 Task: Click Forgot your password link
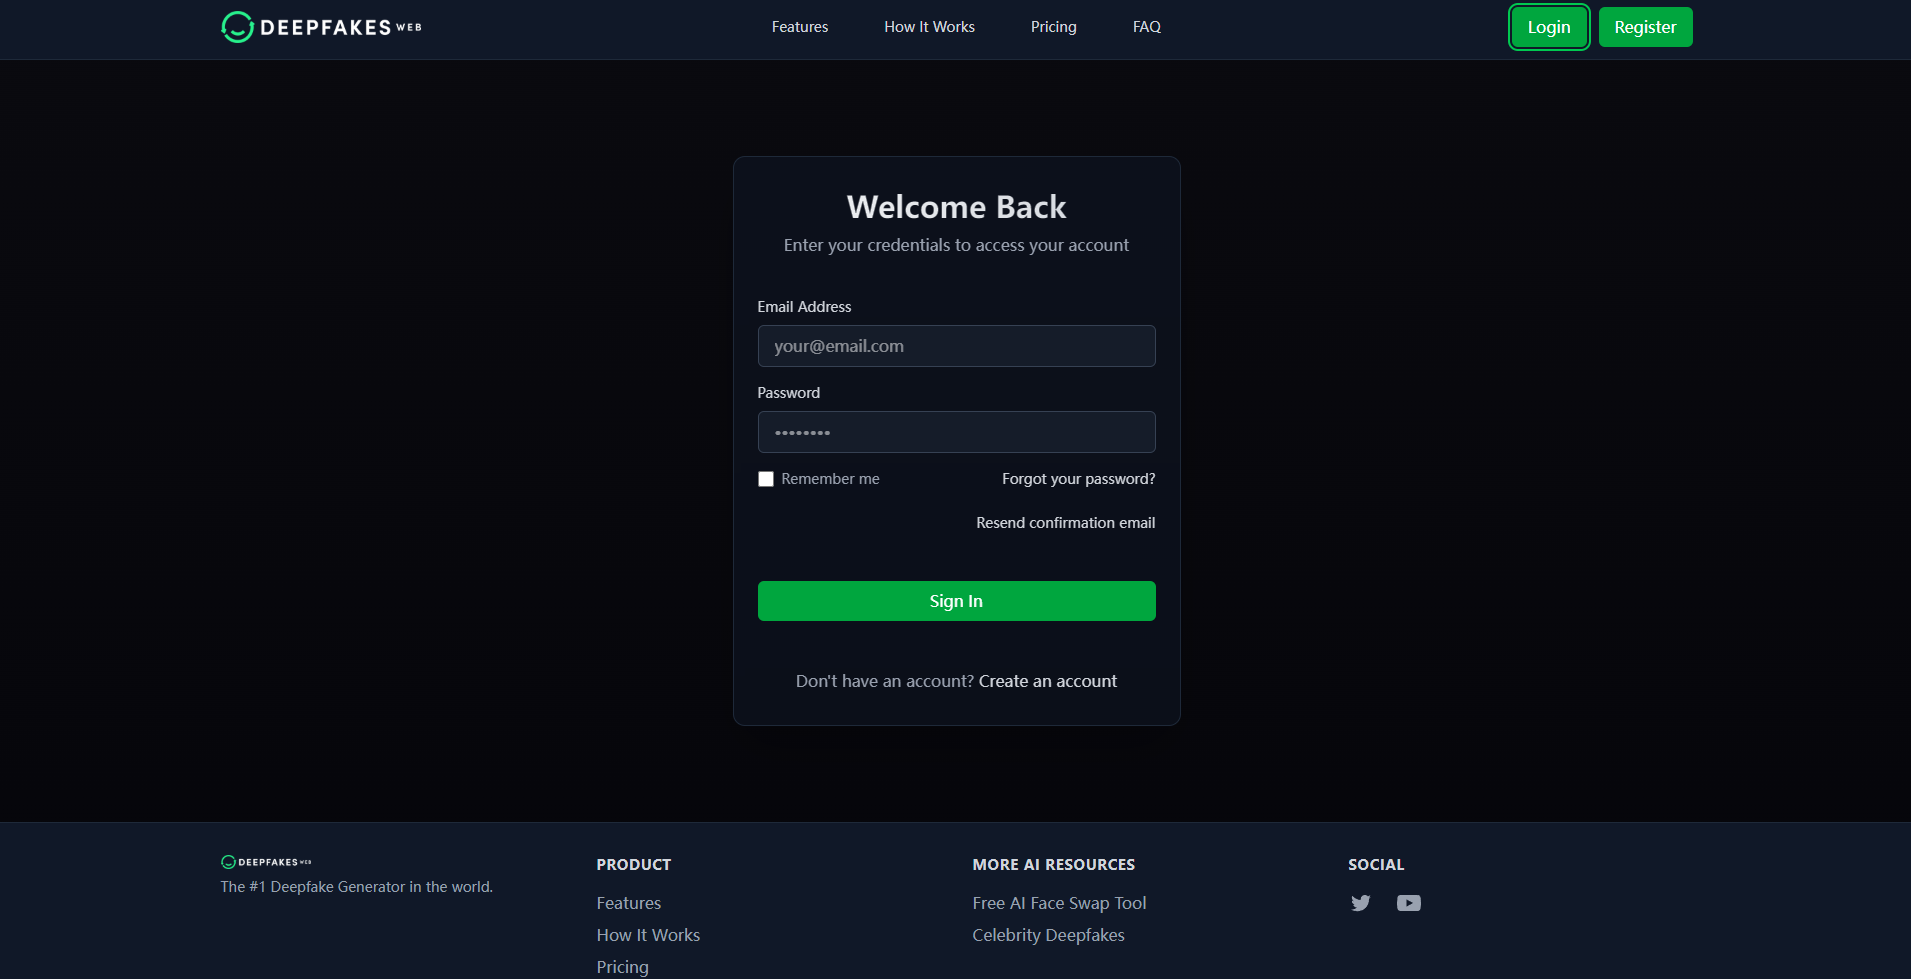[x=1078, y=479]
